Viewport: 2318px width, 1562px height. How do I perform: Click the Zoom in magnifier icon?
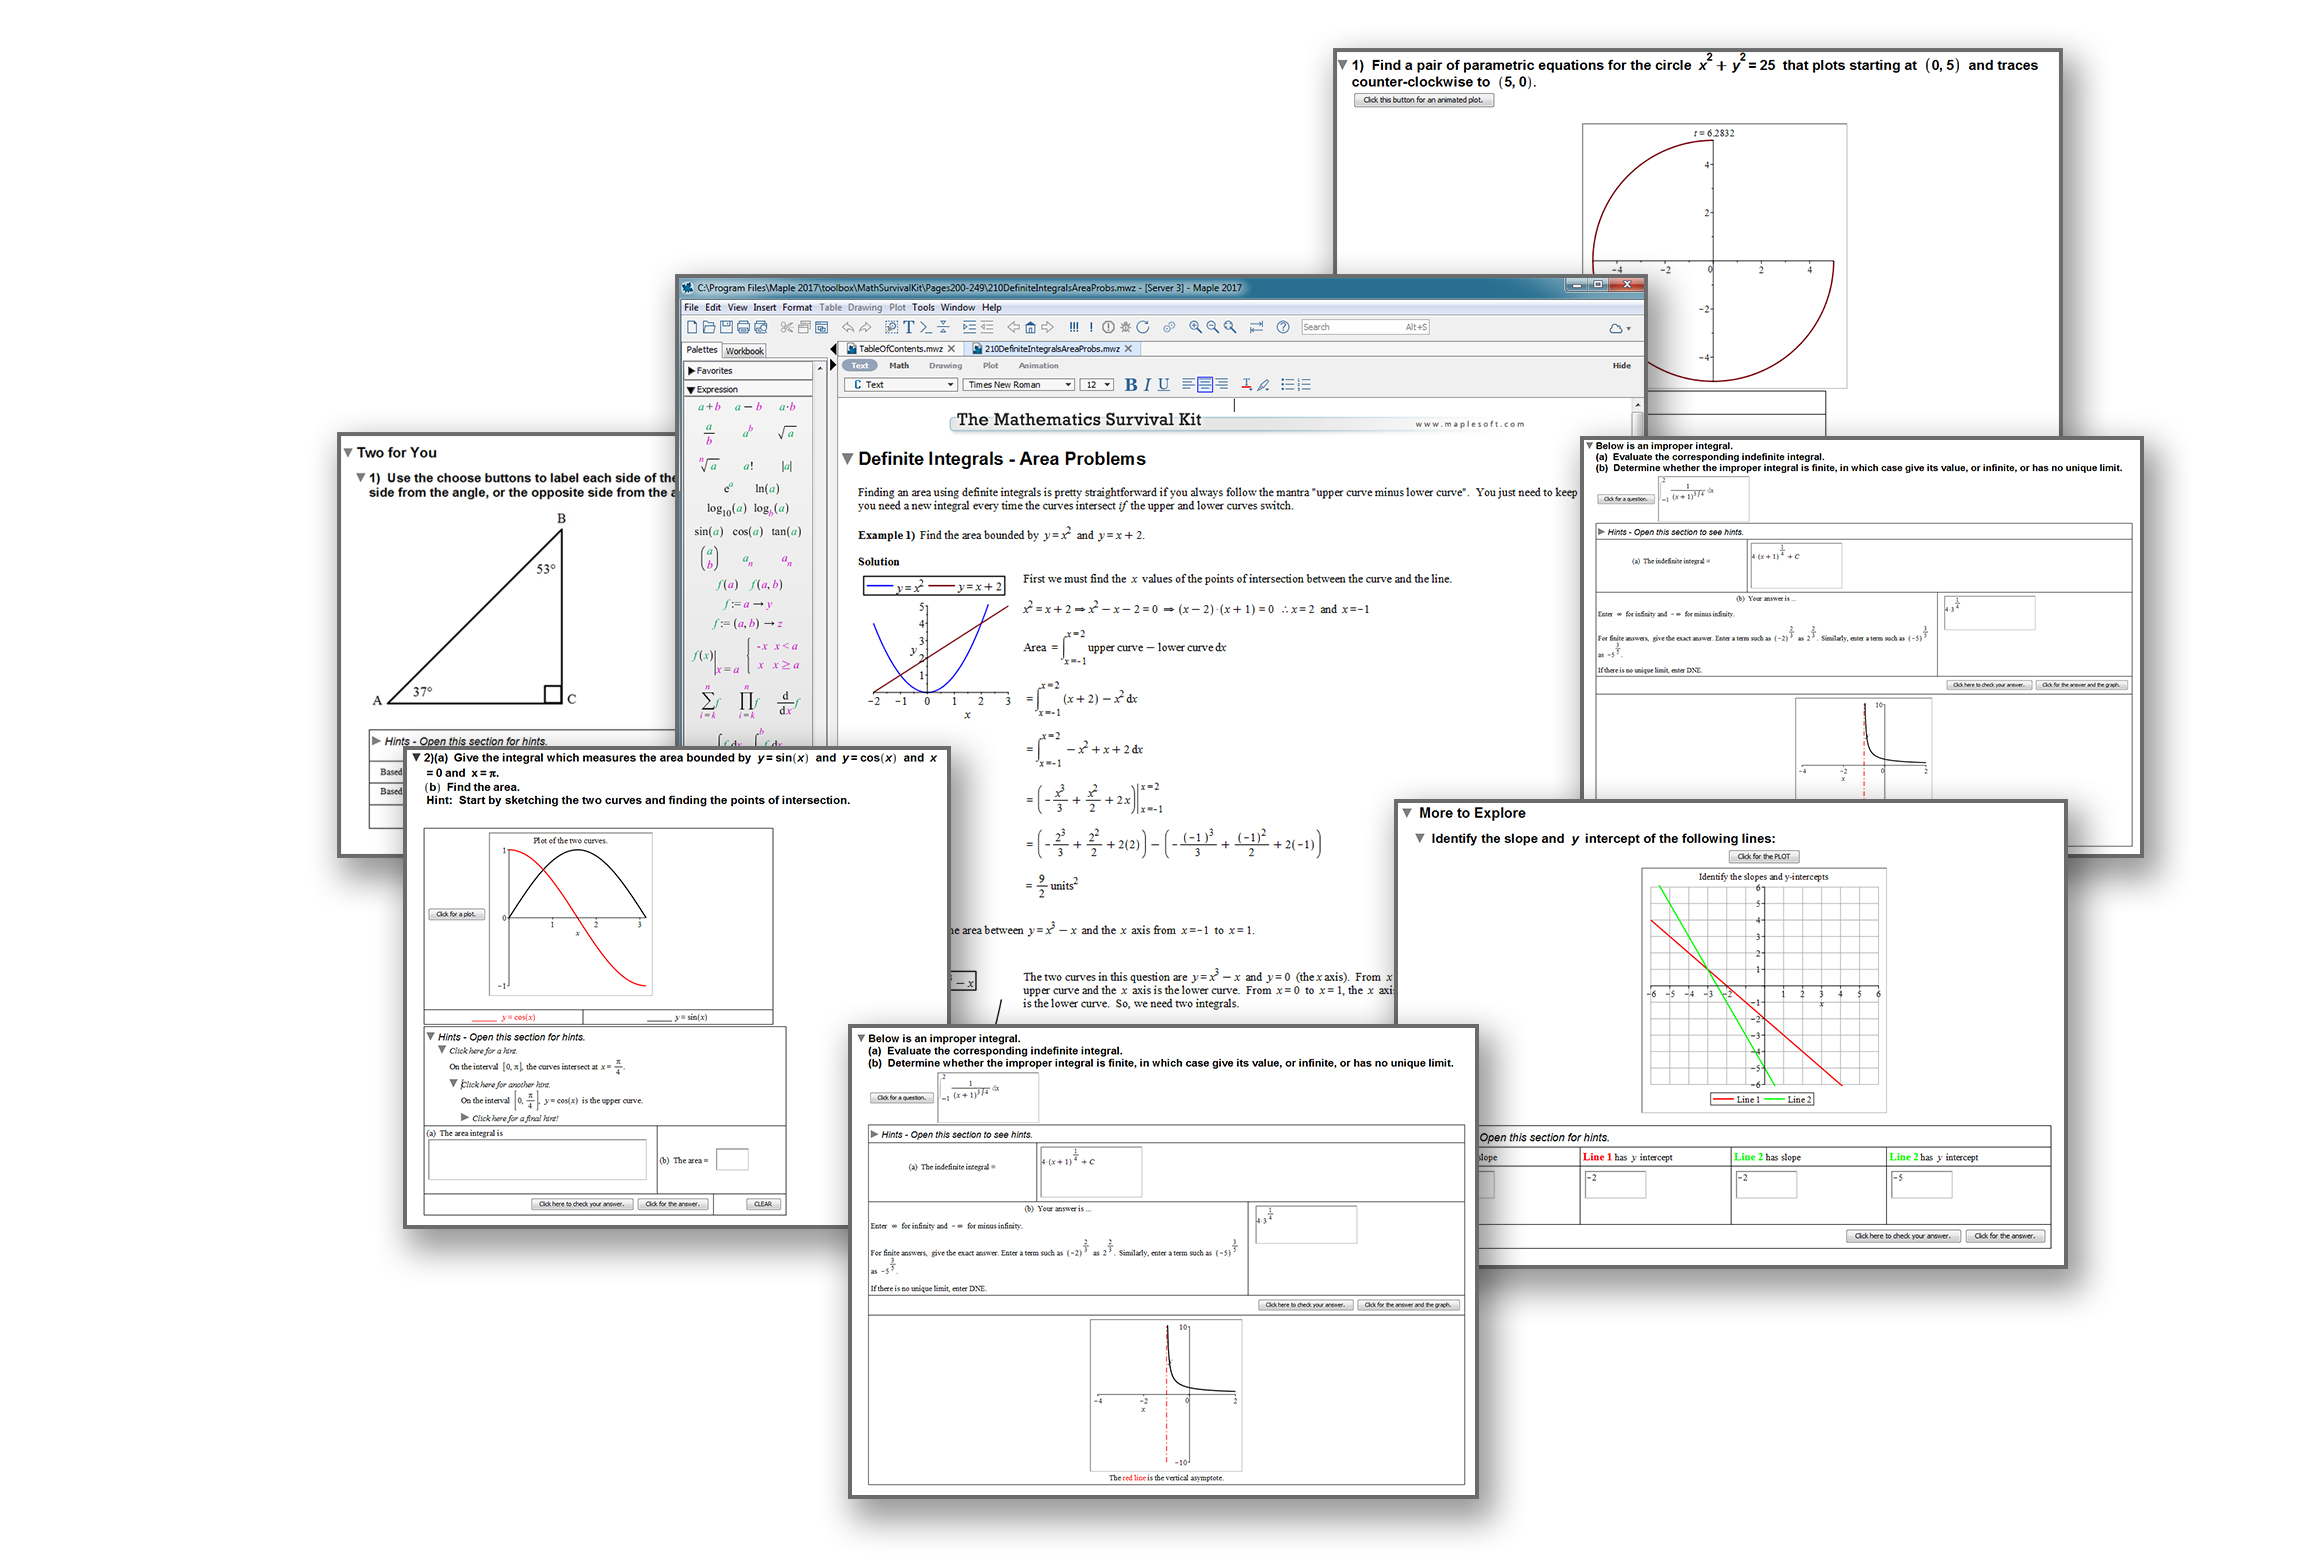pyautogui.click(x=1195, y=327)
